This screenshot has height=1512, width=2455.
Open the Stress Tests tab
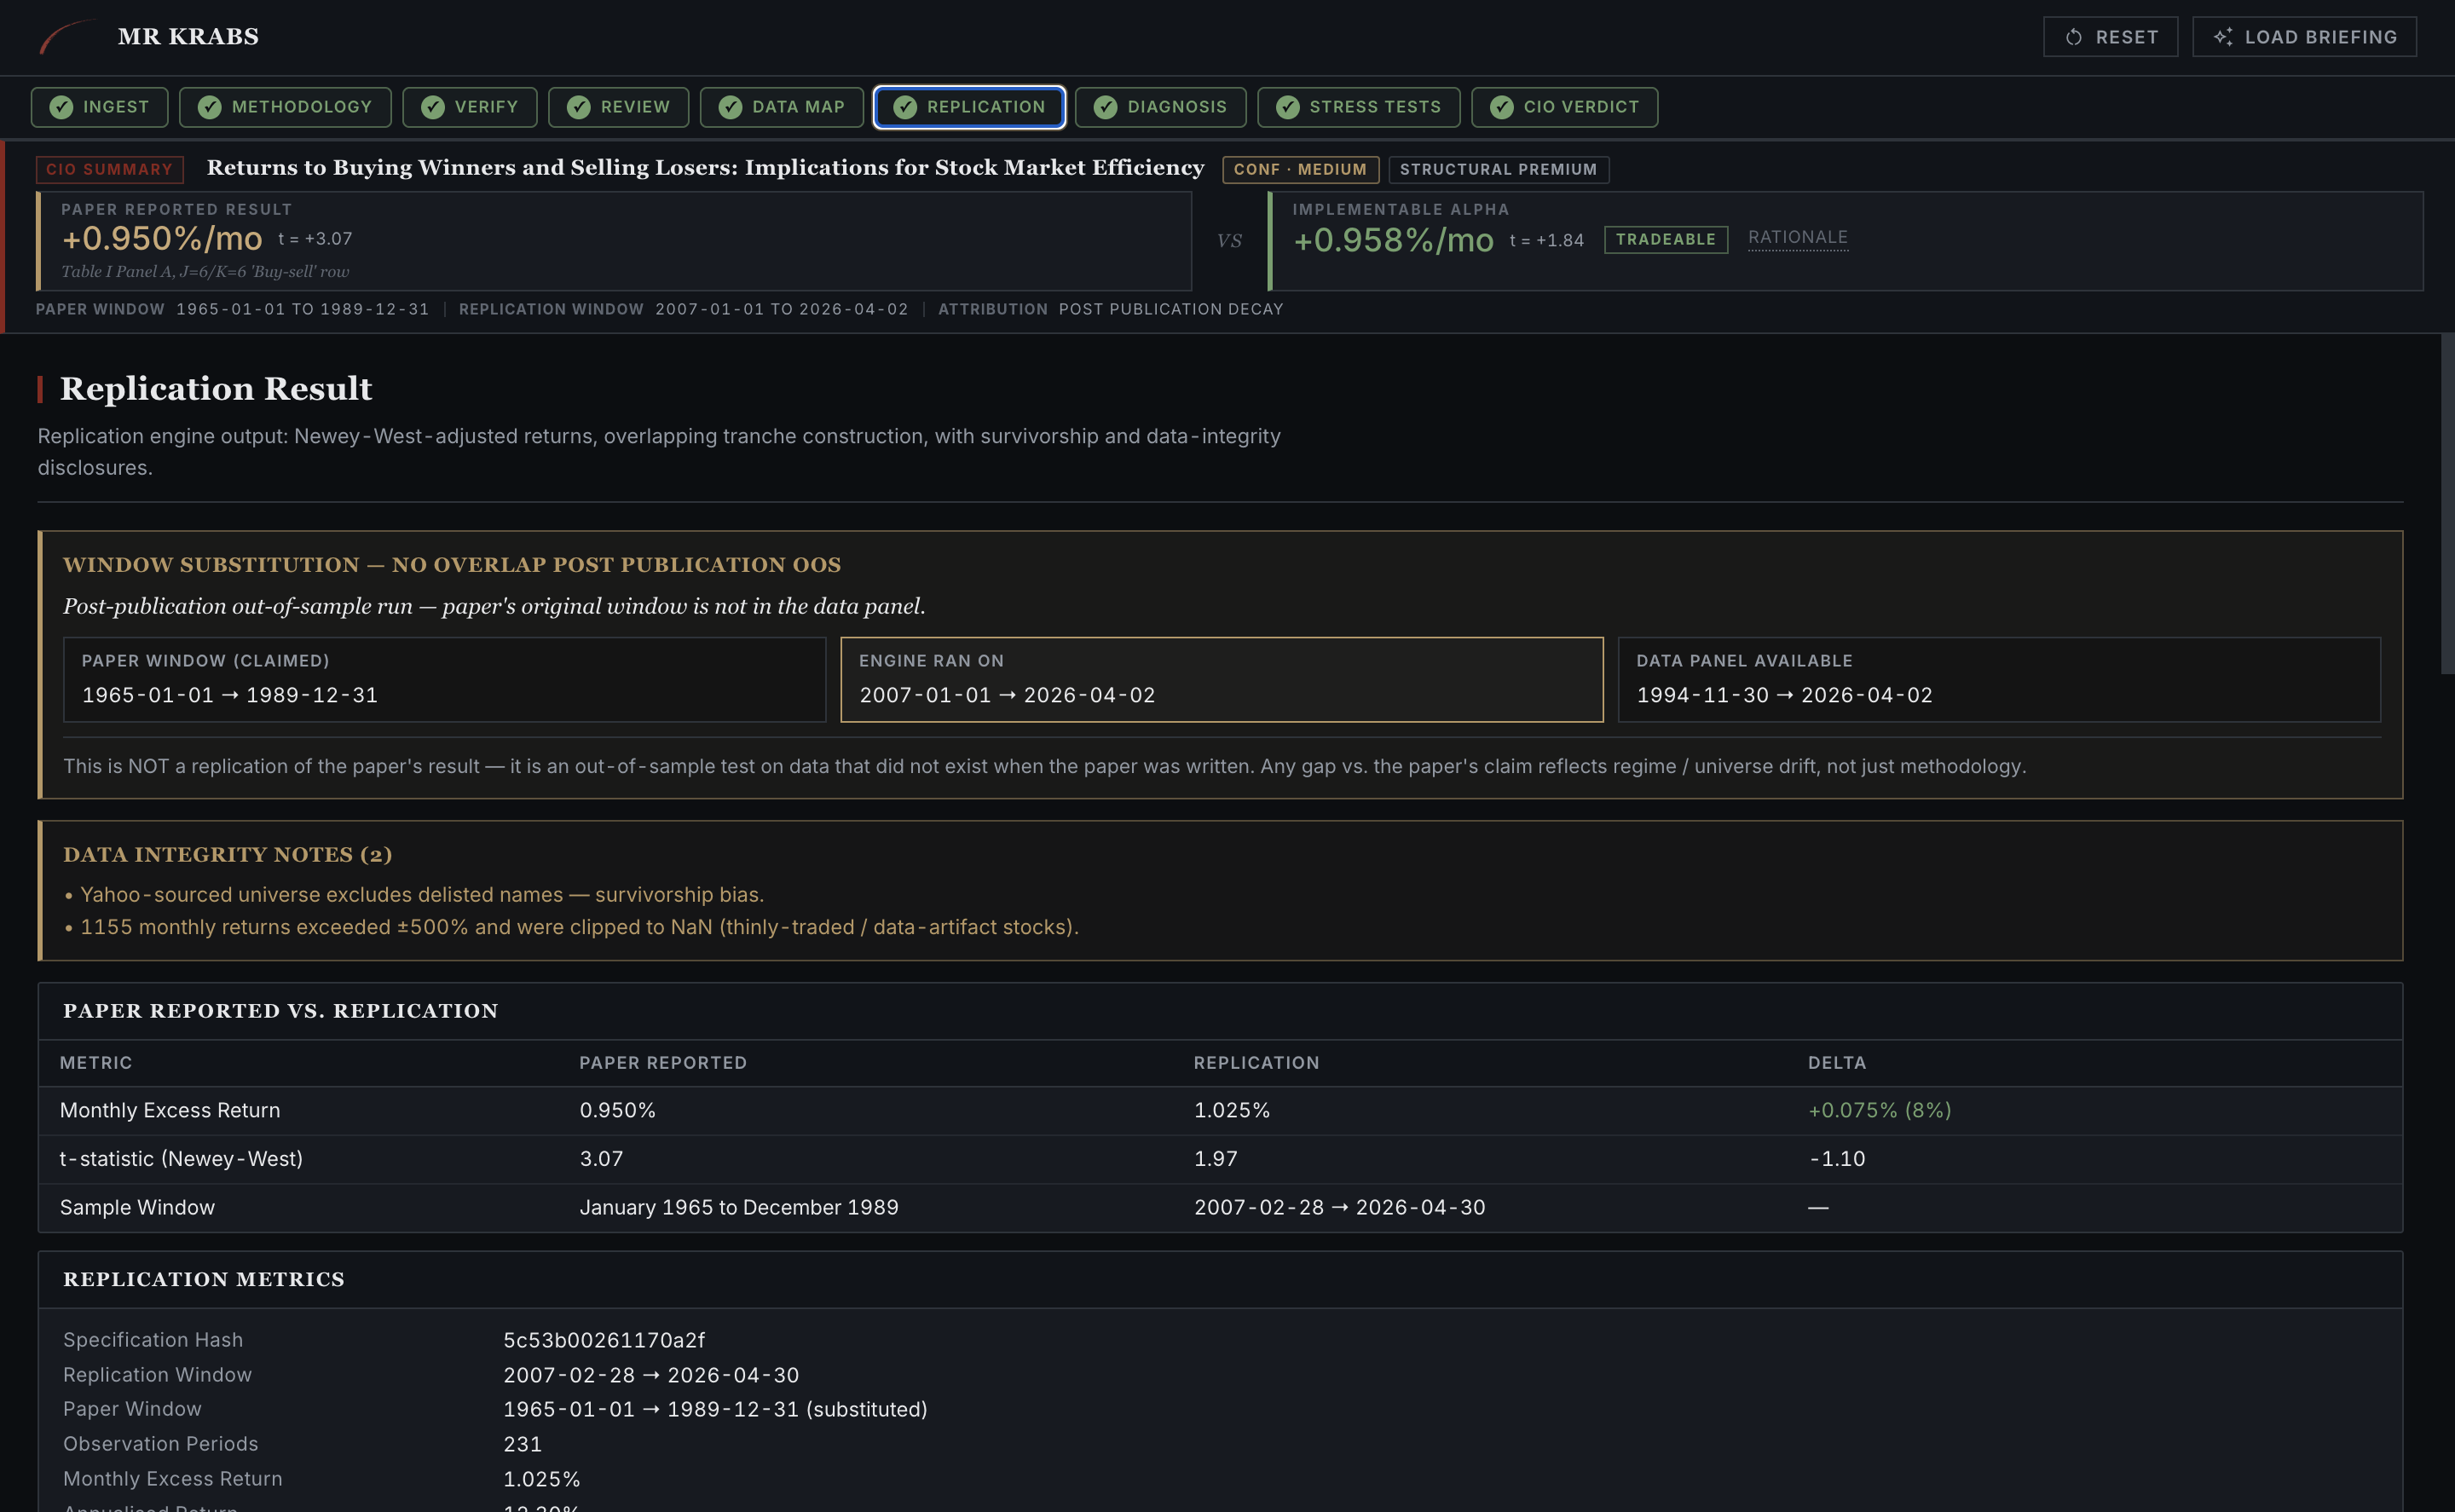pos(1358,107)
